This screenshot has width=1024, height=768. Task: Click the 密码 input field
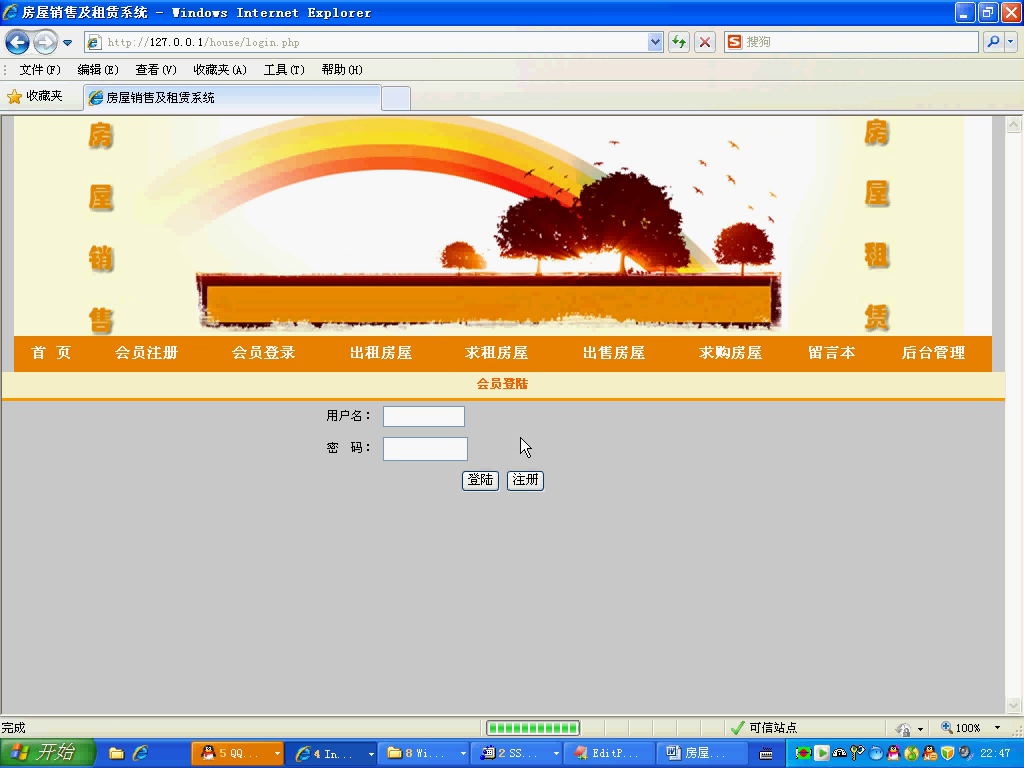(x=425, y=449)
